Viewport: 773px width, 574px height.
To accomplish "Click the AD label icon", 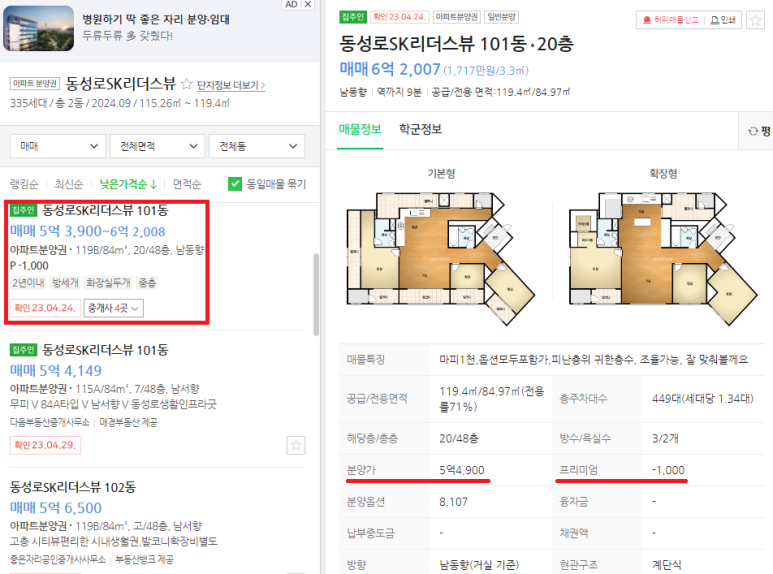I will (291, 4).
